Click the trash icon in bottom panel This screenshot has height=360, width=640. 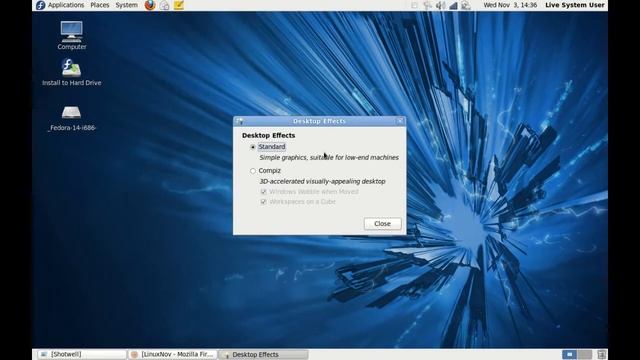point(601,354)
